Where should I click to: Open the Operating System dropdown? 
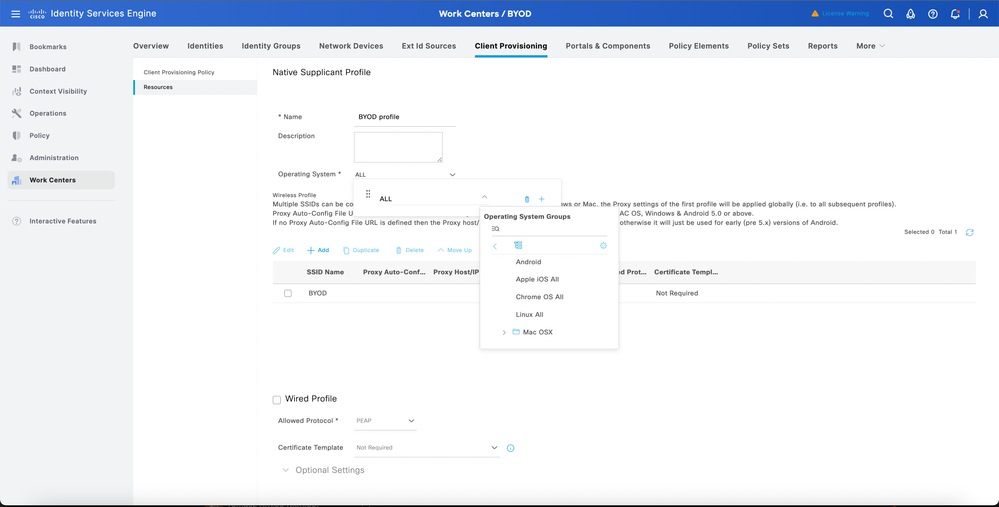(x=405, y=175)
